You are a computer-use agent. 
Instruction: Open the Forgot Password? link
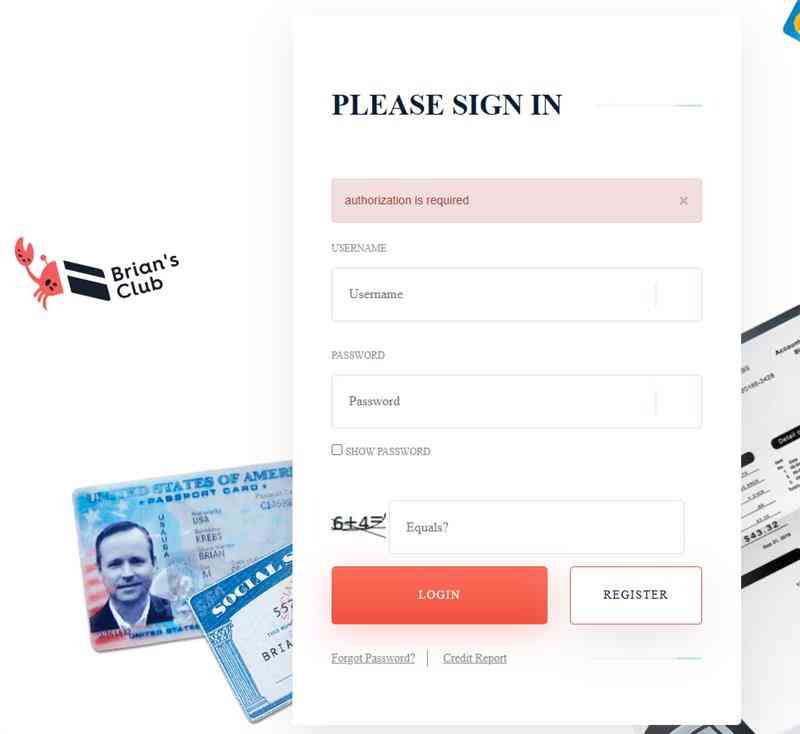click(x=373, y=658)
